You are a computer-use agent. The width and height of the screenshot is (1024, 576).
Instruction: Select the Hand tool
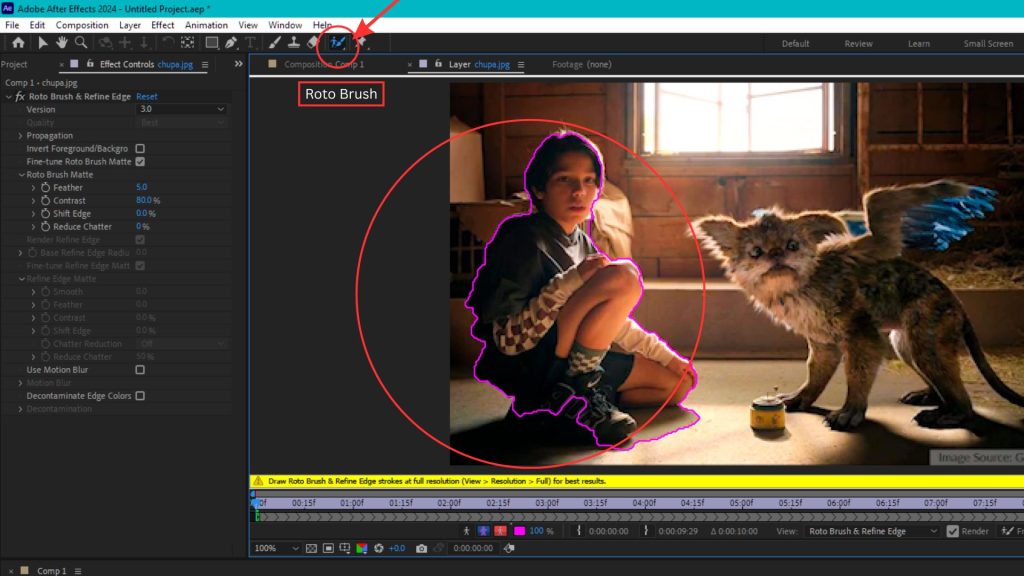(61, 43)
